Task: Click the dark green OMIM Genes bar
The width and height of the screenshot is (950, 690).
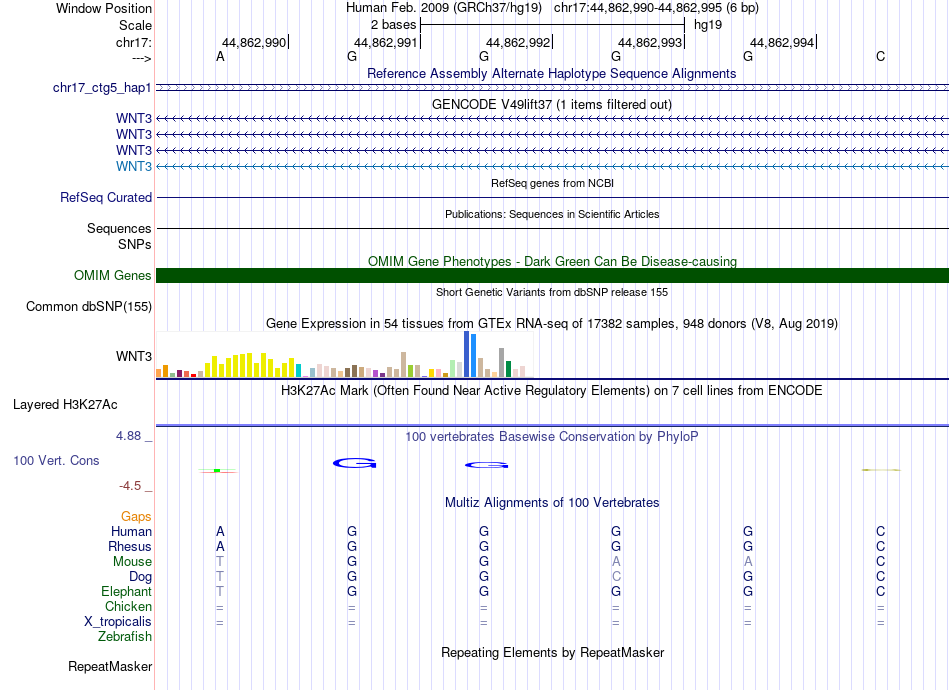Action: (553, 276)
